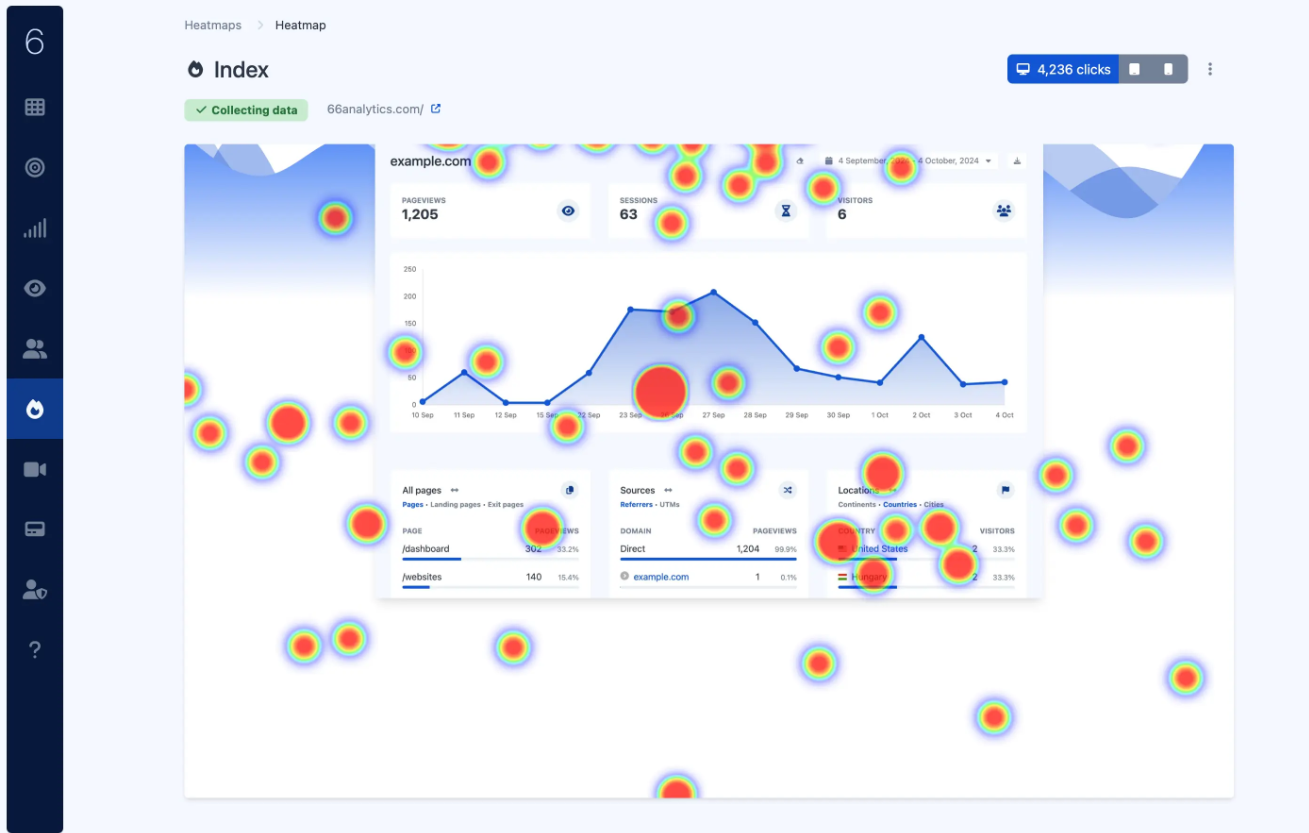Switch heatmap to tablet device view
This screenshot has width=1309, height=833.
1135,69
